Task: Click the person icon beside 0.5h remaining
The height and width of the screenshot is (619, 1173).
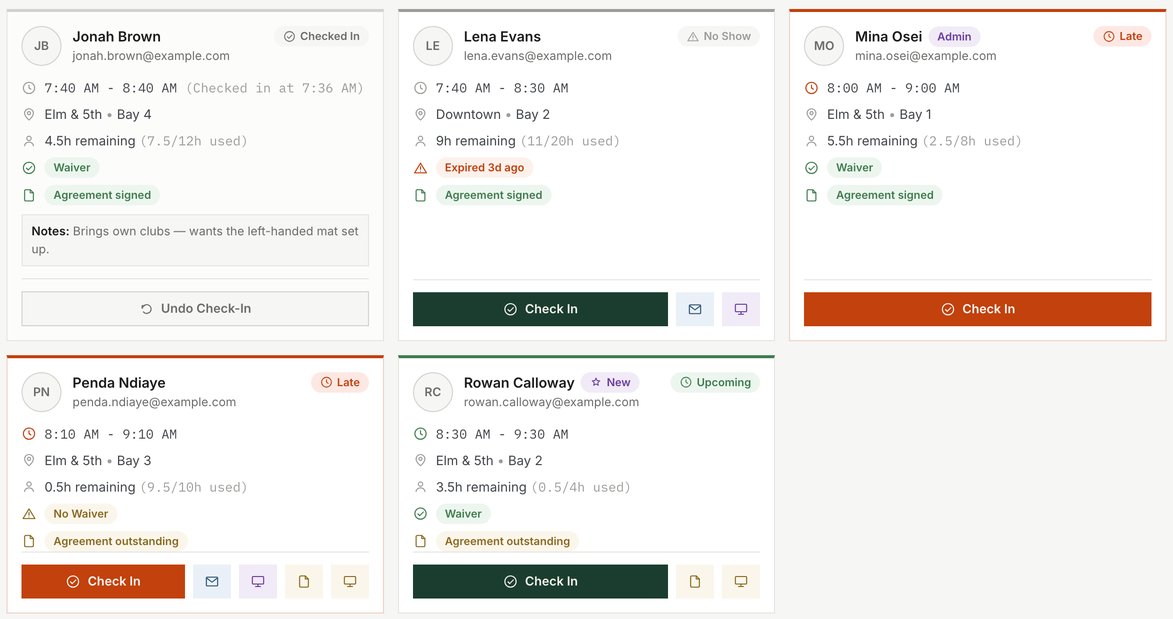Action: 28,487
